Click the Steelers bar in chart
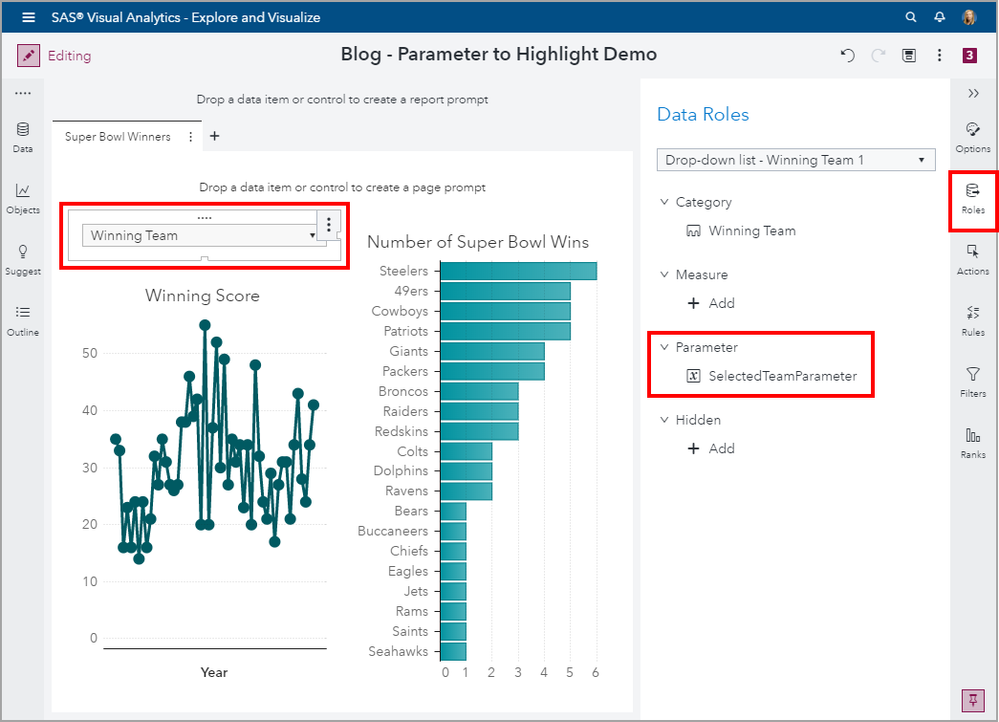999x722 pixels. point(518,271)
